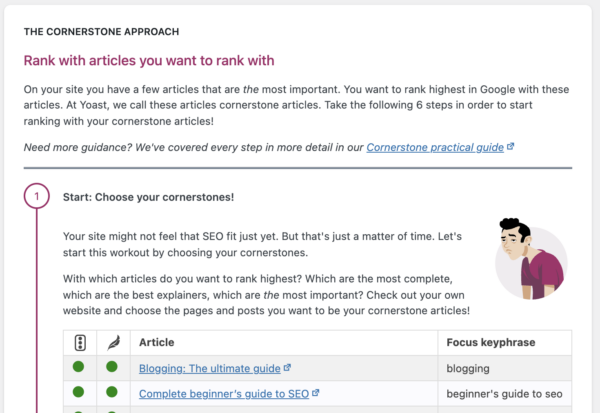Click the green SEO dot for Blogging guide
Viewport: 600px width, 413px height.
(x=79, y=368)
